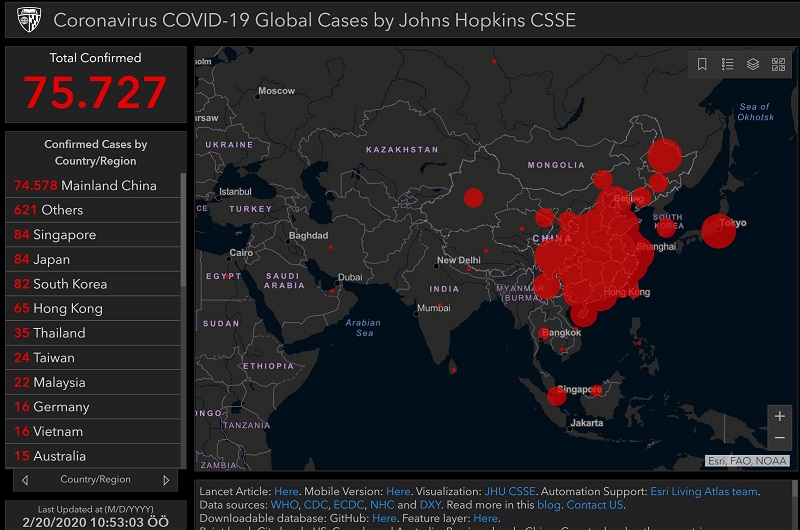Open the Basemap gallery grid icon
The height and width of the screenshot is (530, 800).
point(778,64)
